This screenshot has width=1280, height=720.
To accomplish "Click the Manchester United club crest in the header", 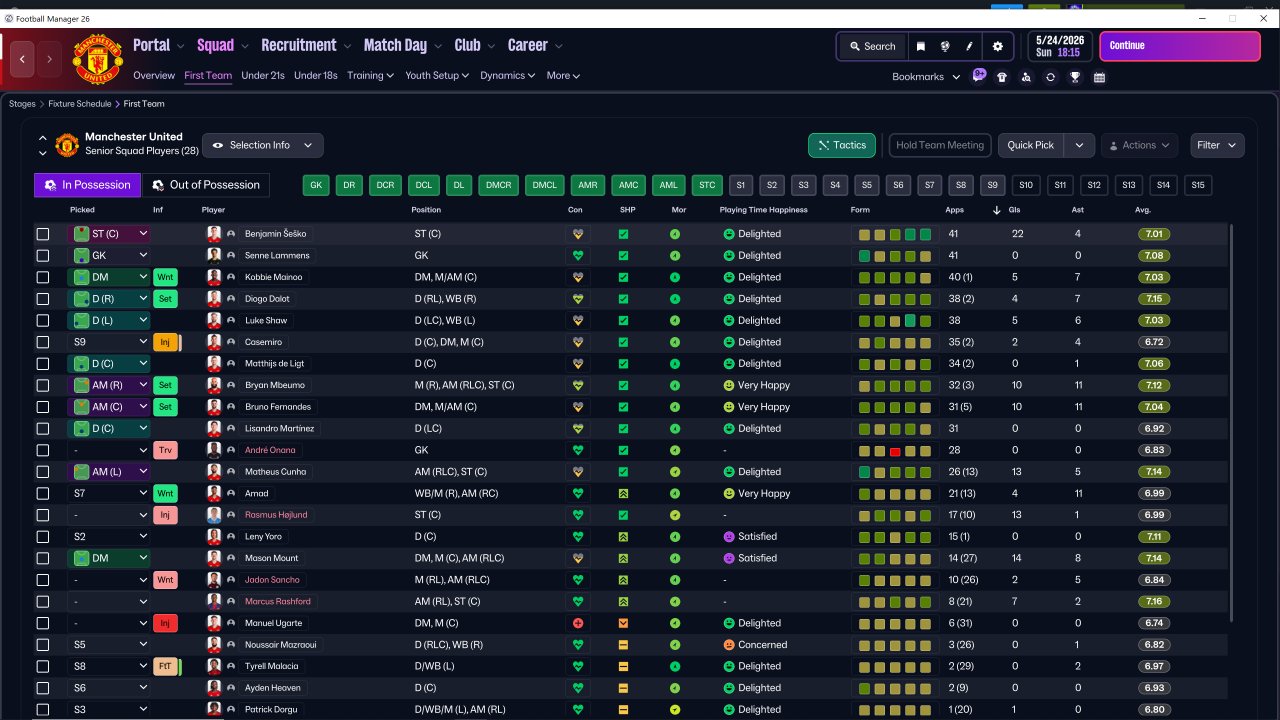I will pyautogui.click(x=97, y=60).
